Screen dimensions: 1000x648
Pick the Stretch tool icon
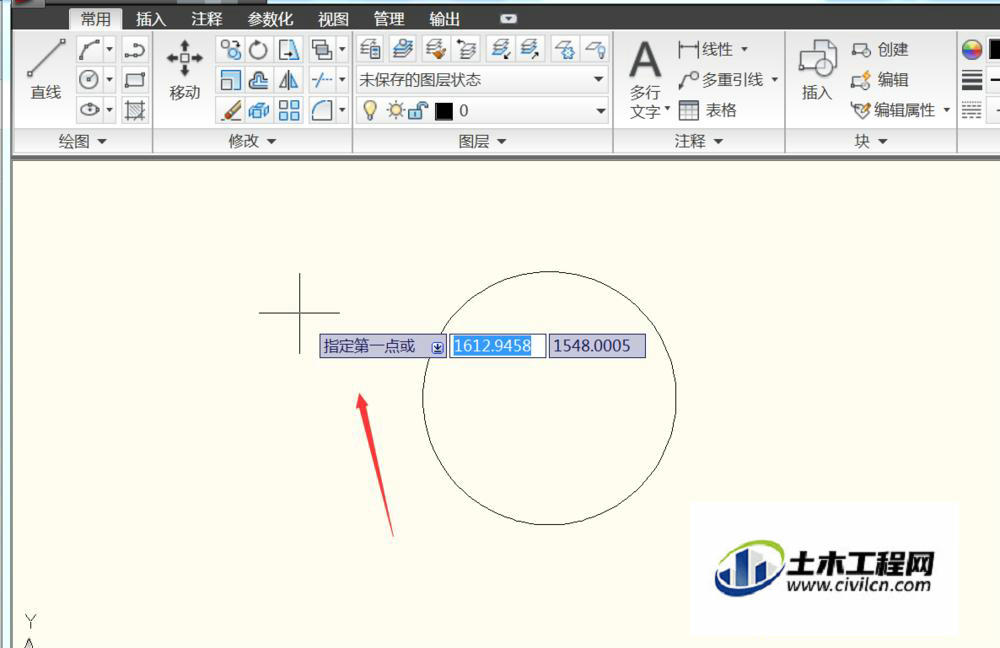pyautogui.click(x=288, y=49)
